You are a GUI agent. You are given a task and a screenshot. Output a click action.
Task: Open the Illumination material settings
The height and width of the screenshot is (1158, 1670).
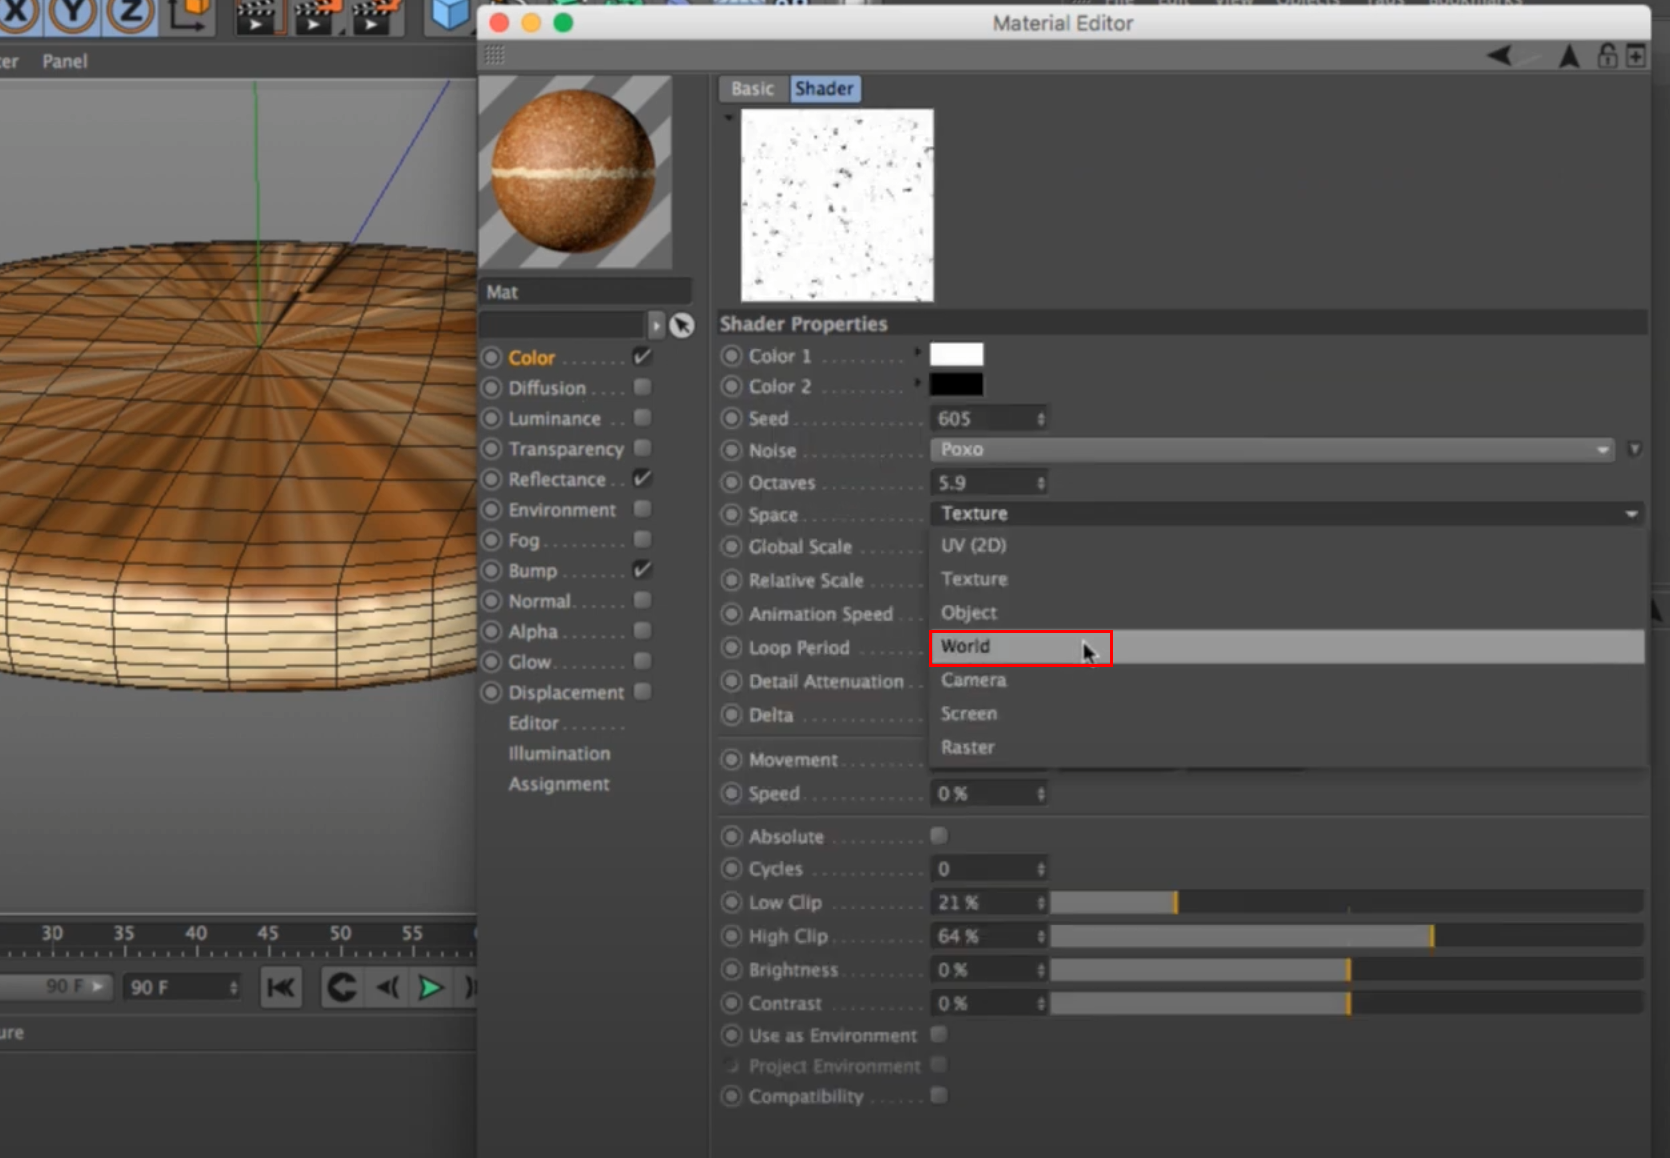coord(559,754)
